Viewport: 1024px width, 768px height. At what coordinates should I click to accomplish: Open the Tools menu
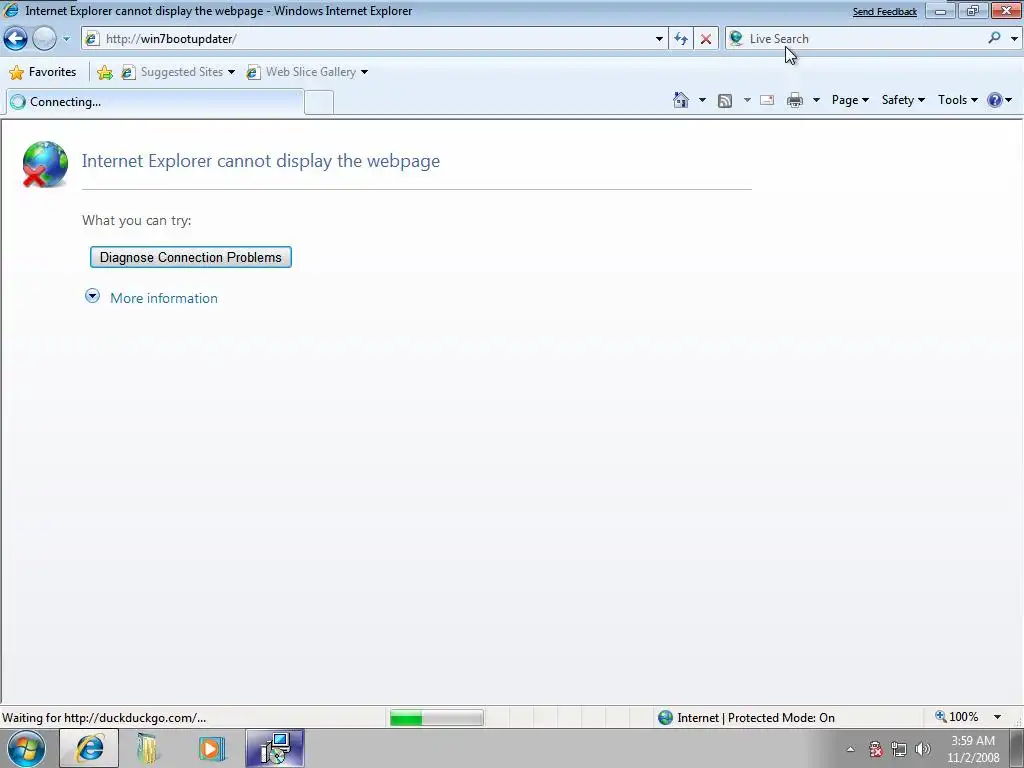957,100
